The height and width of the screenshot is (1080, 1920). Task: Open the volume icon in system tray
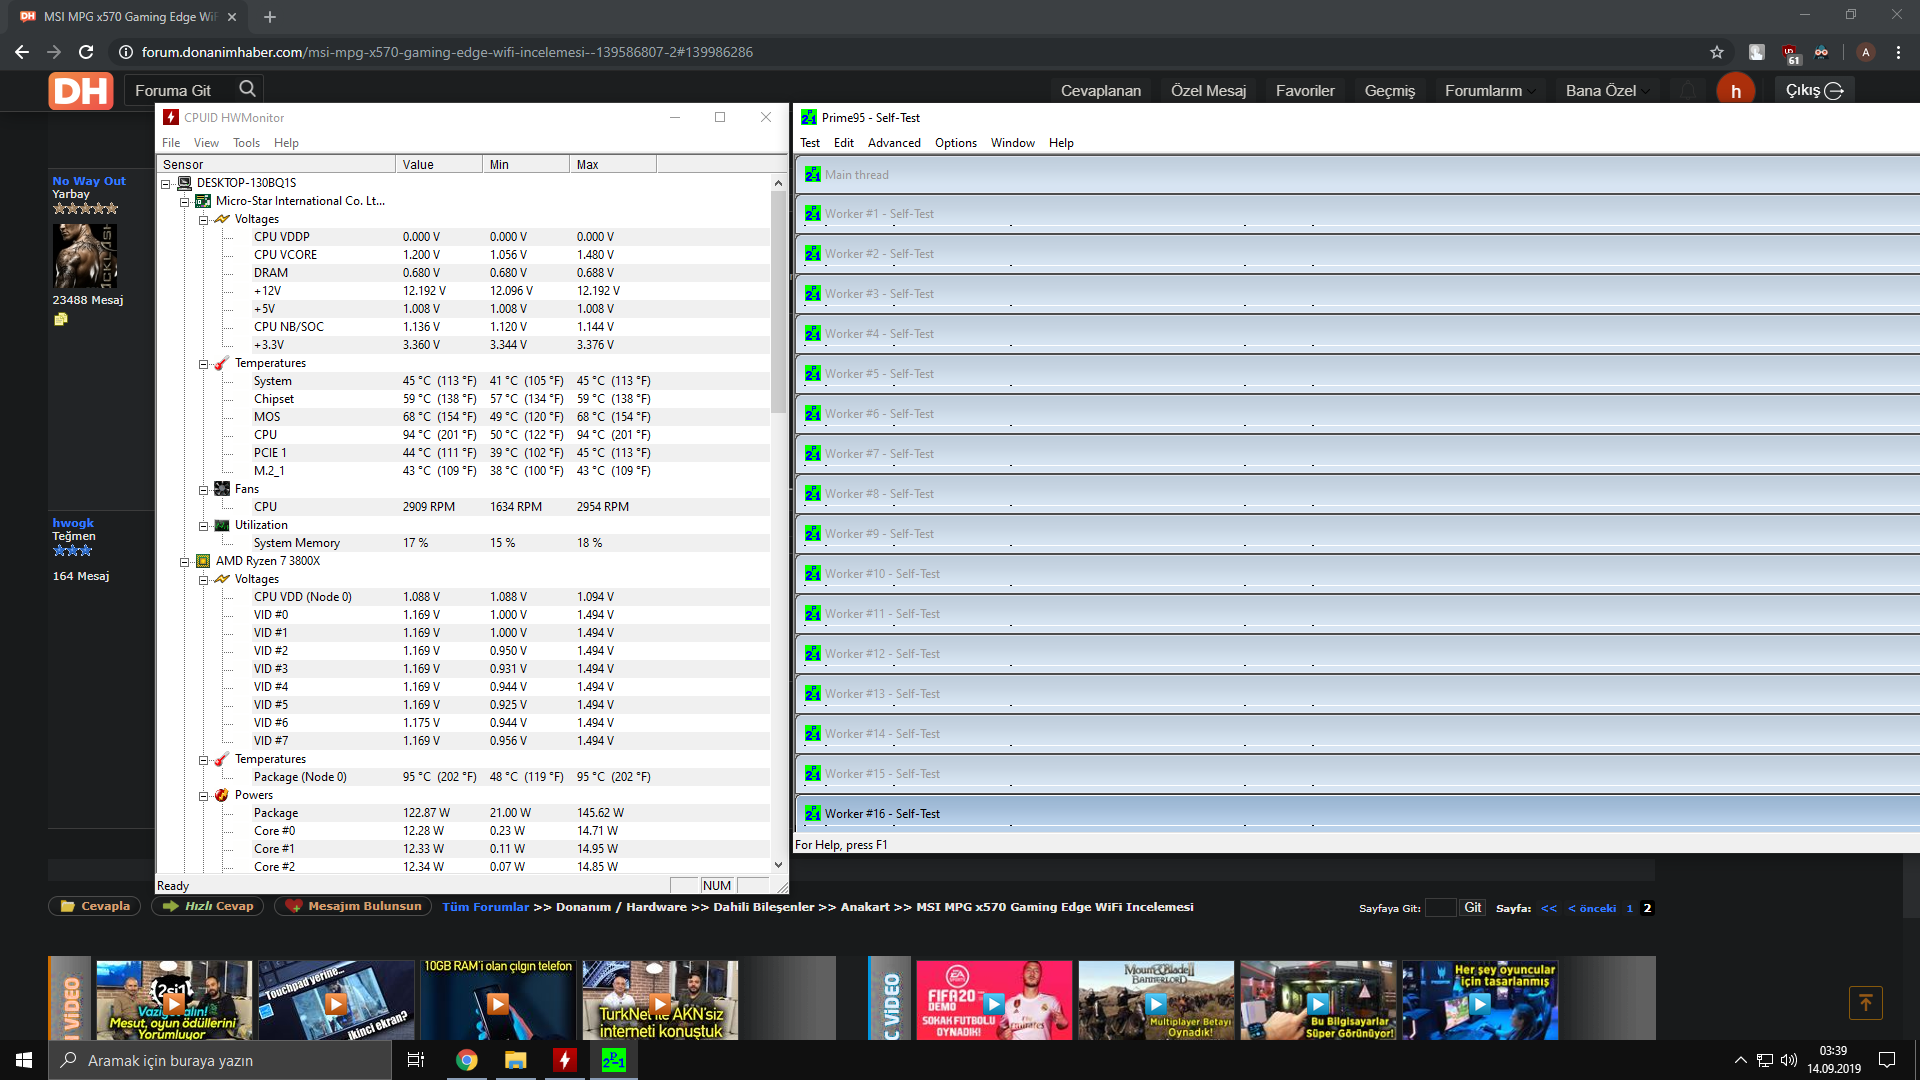click(1789, 1060)
